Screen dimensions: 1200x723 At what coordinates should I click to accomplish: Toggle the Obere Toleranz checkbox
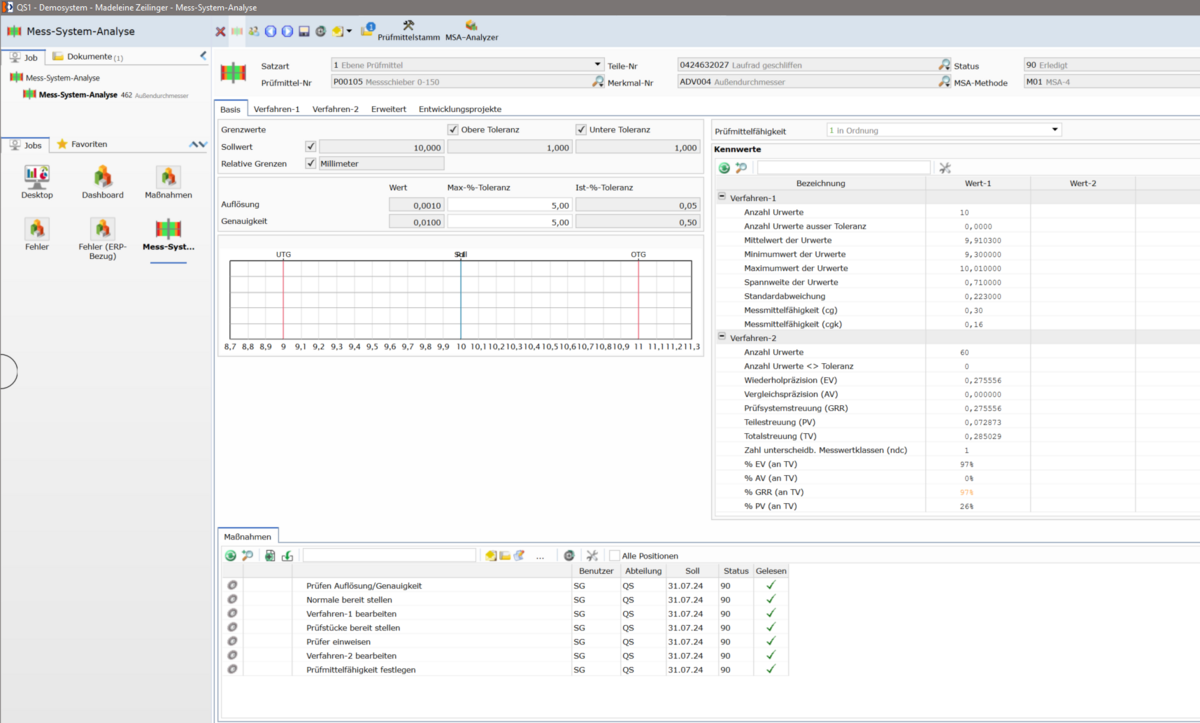point(453,130)
